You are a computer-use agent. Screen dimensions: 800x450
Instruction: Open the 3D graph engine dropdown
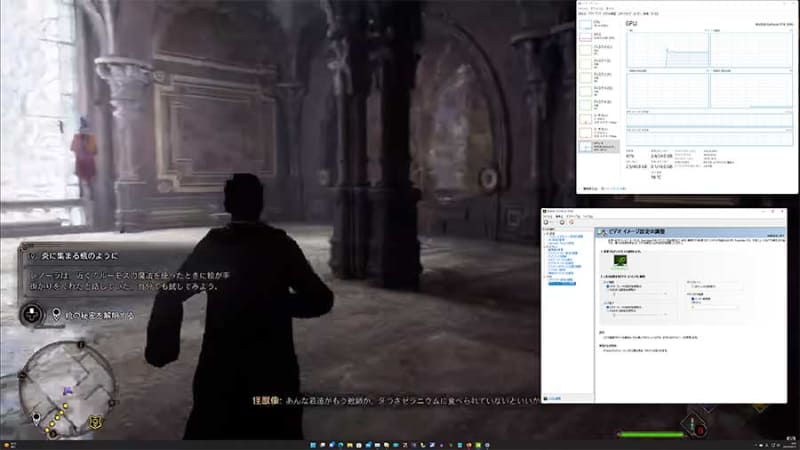coord(631,30)
